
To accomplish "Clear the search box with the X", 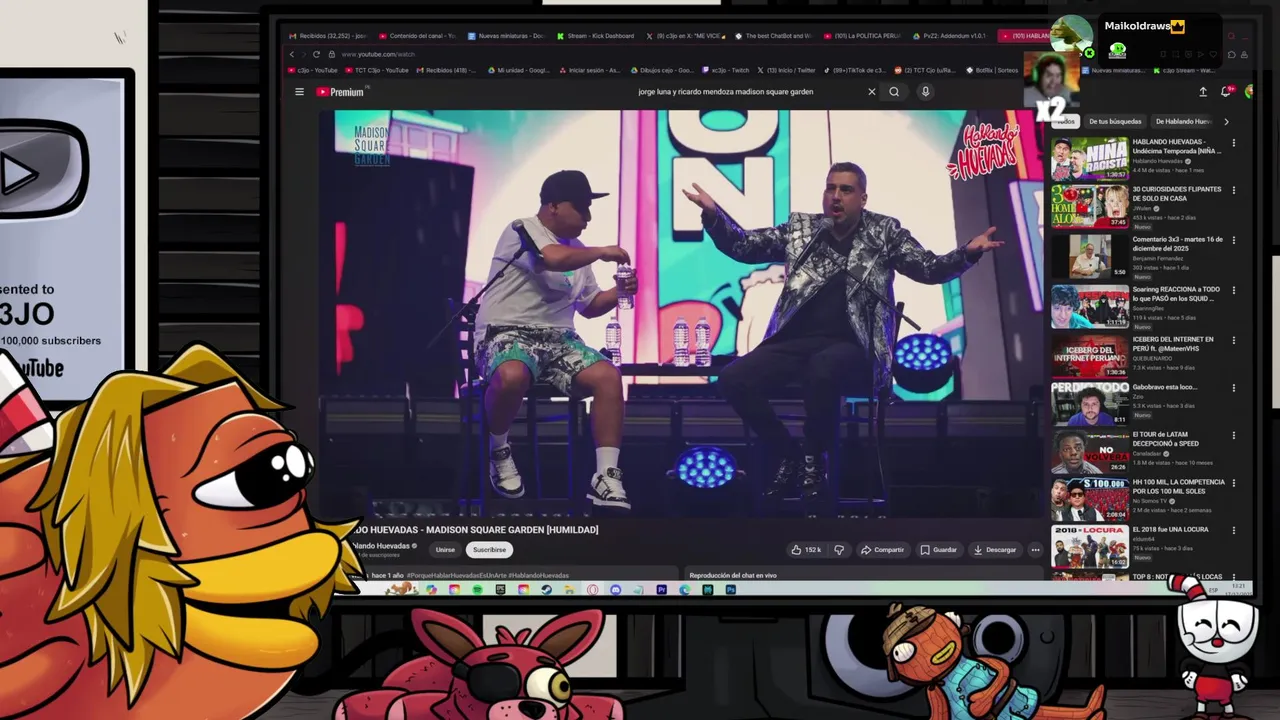I will tap(871, 92).
